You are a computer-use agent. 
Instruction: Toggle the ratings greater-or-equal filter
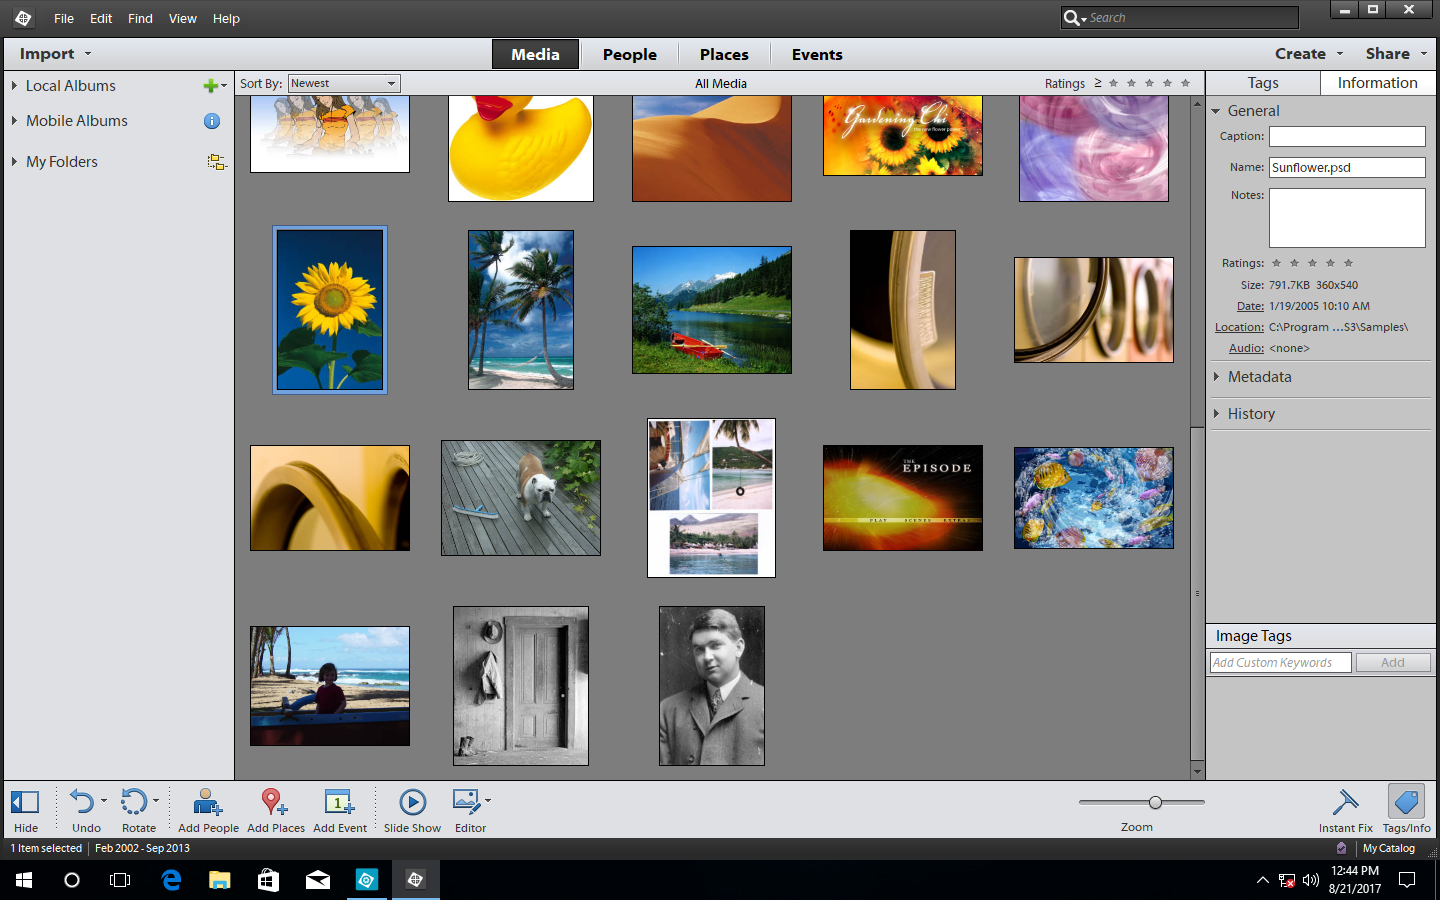click(1097, 83)
